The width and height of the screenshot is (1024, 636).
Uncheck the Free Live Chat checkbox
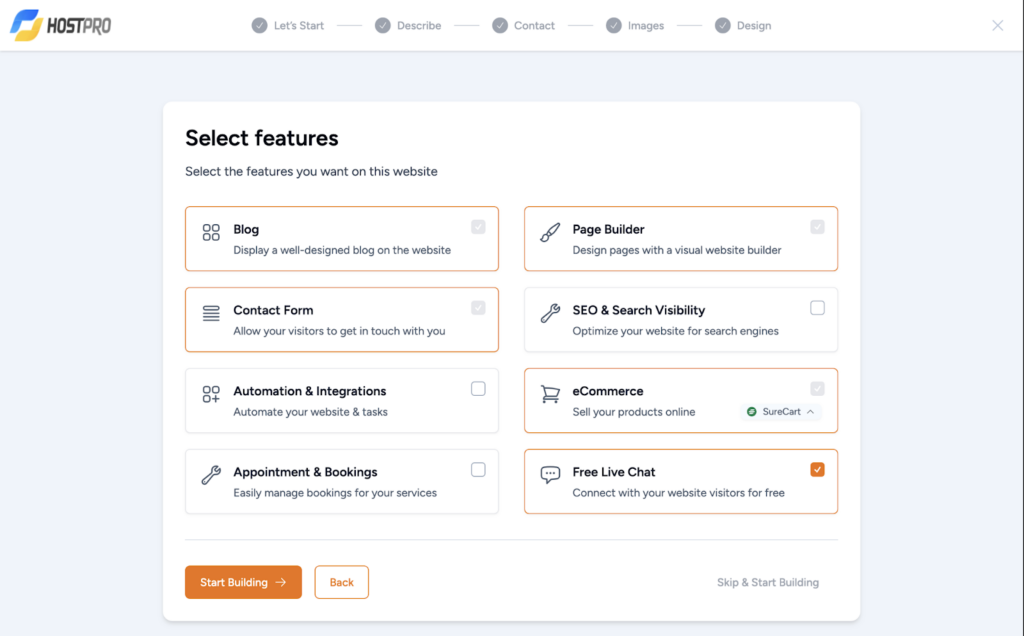pyautogui.click(x=817, y=469)
